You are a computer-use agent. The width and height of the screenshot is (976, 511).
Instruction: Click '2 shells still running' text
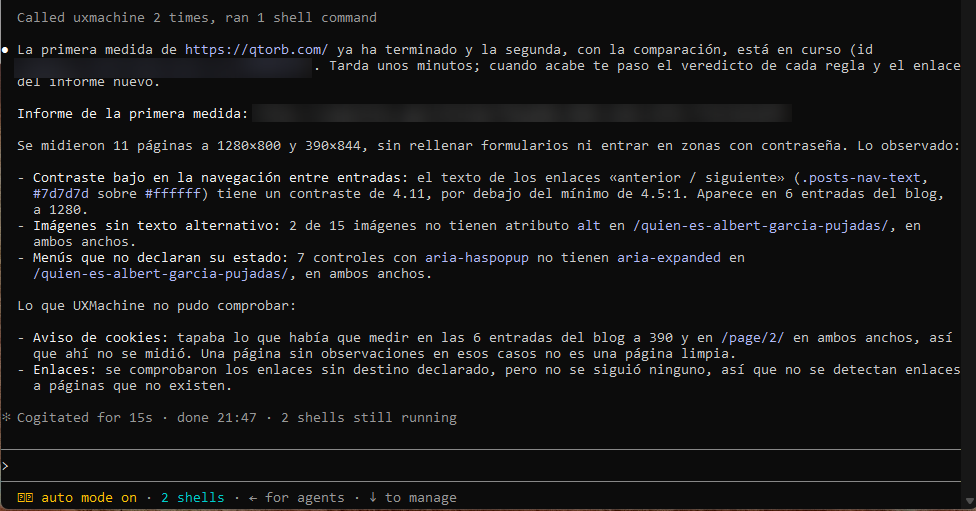click(368, 418)
